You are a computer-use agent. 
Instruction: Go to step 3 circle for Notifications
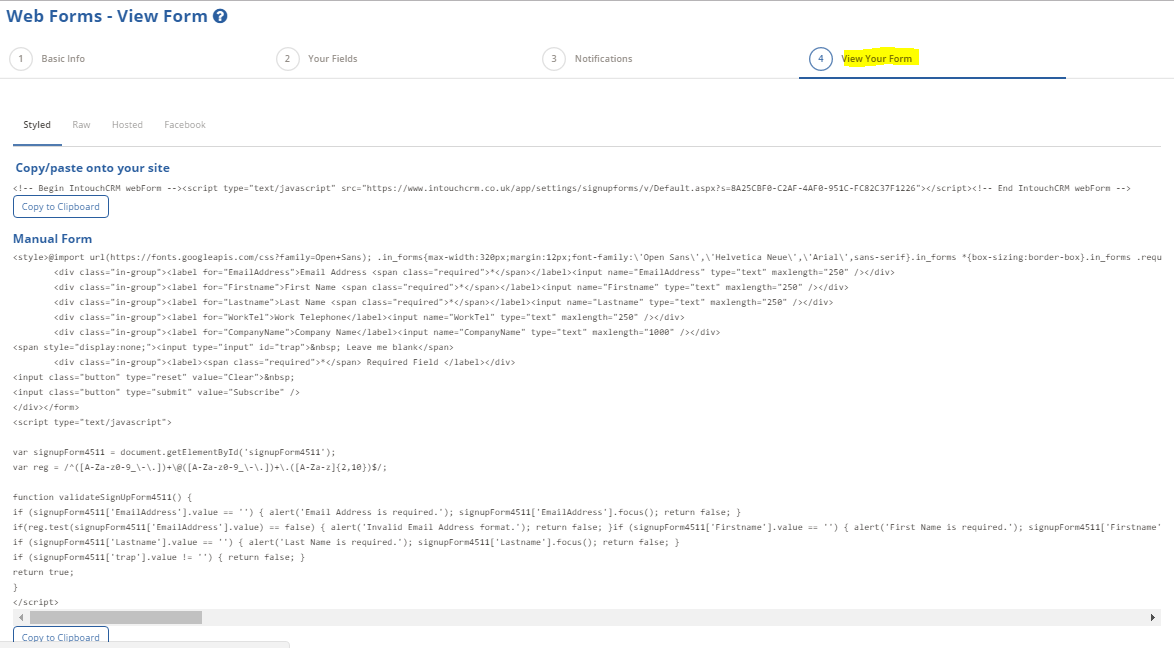pos(554,58)
